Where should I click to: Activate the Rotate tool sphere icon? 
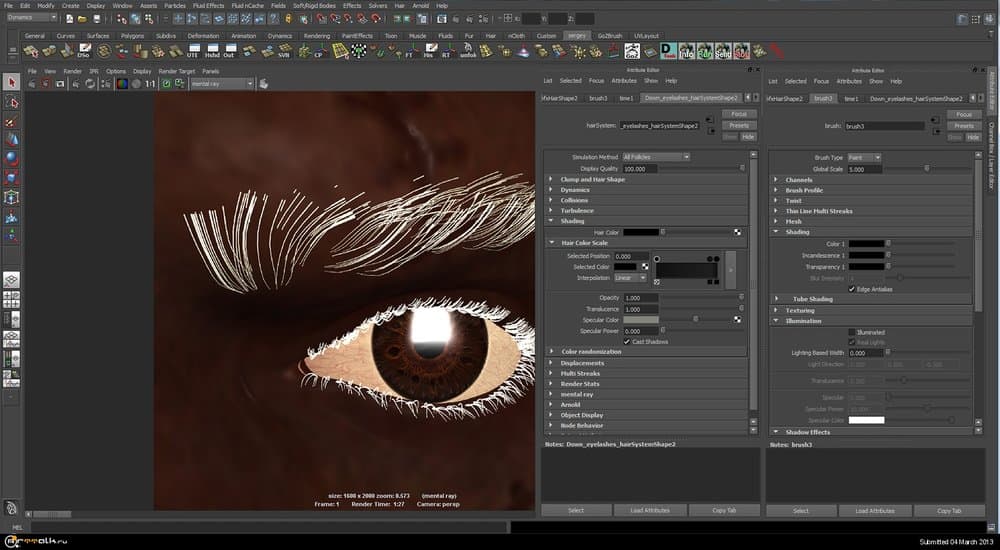pyautogui.click(x=12, y=158)
